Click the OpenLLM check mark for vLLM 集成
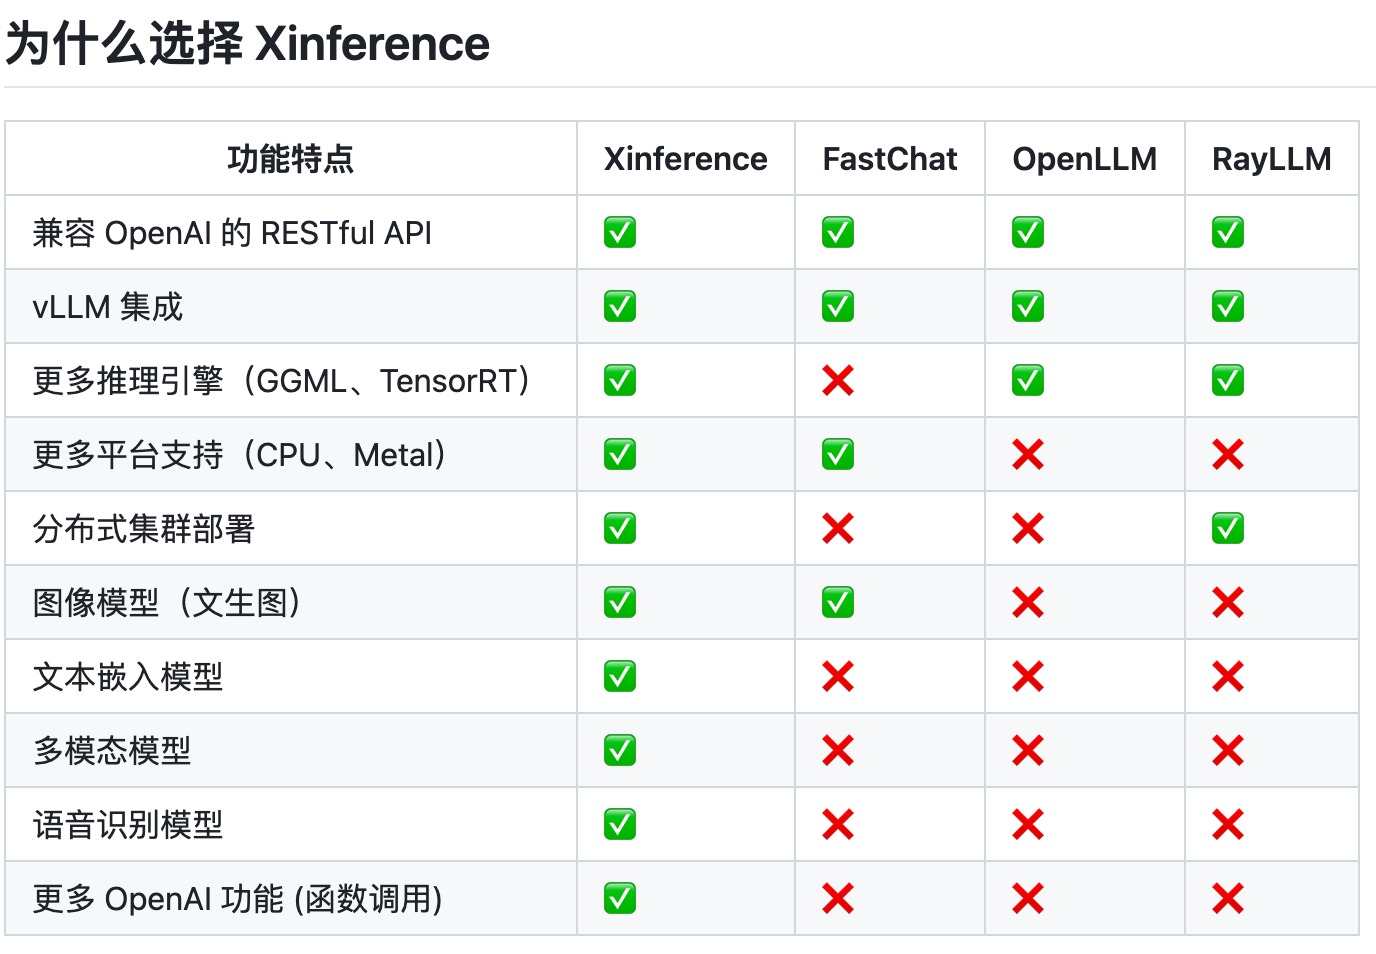Viewport: 1376px width, 954px height. point(1028,306)
